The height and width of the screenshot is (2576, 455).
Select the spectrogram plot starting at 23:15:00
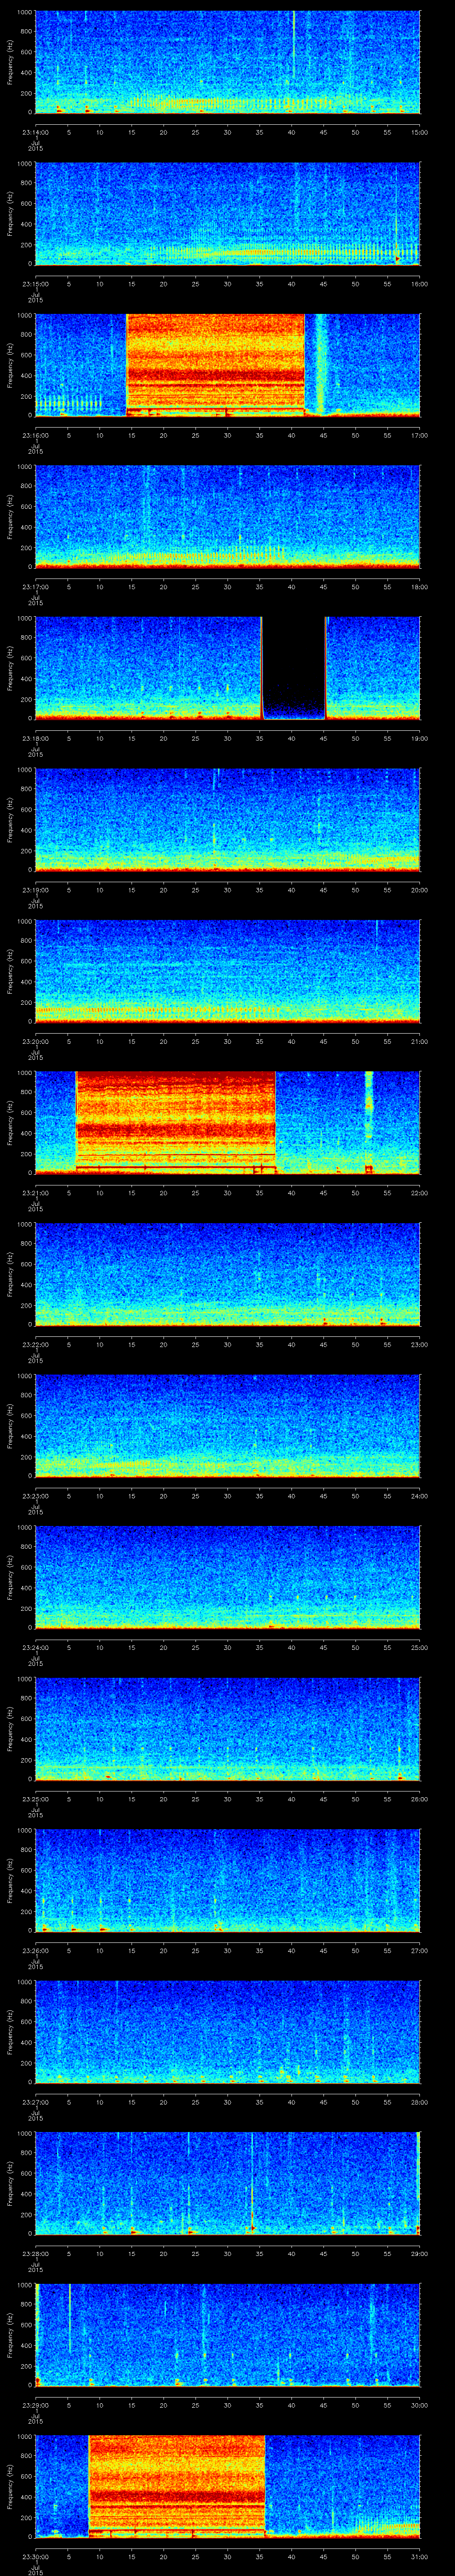pos(228,214)
